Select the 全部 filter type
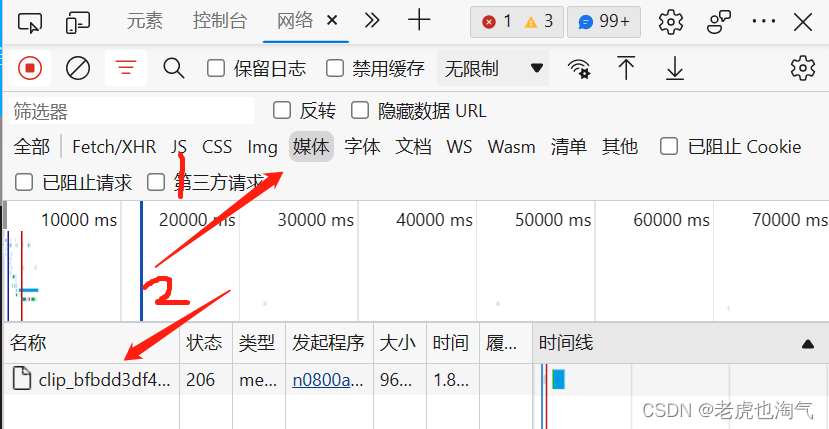The height and width of the screenshot is (429, 829). 32,147
